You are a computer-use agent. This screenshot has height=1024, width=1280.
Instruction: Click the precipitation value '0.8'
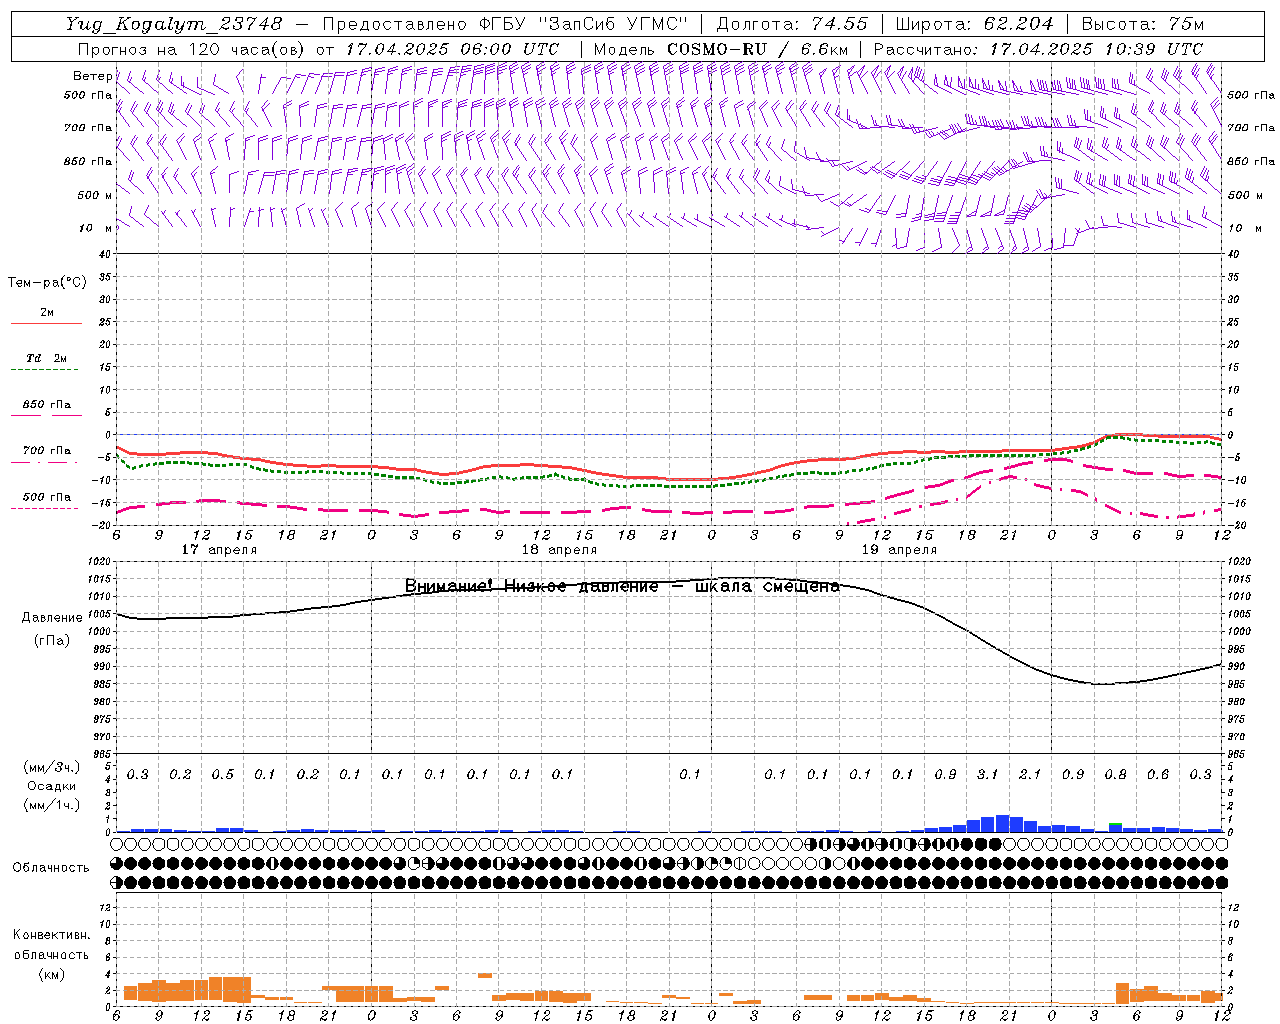1115,775
